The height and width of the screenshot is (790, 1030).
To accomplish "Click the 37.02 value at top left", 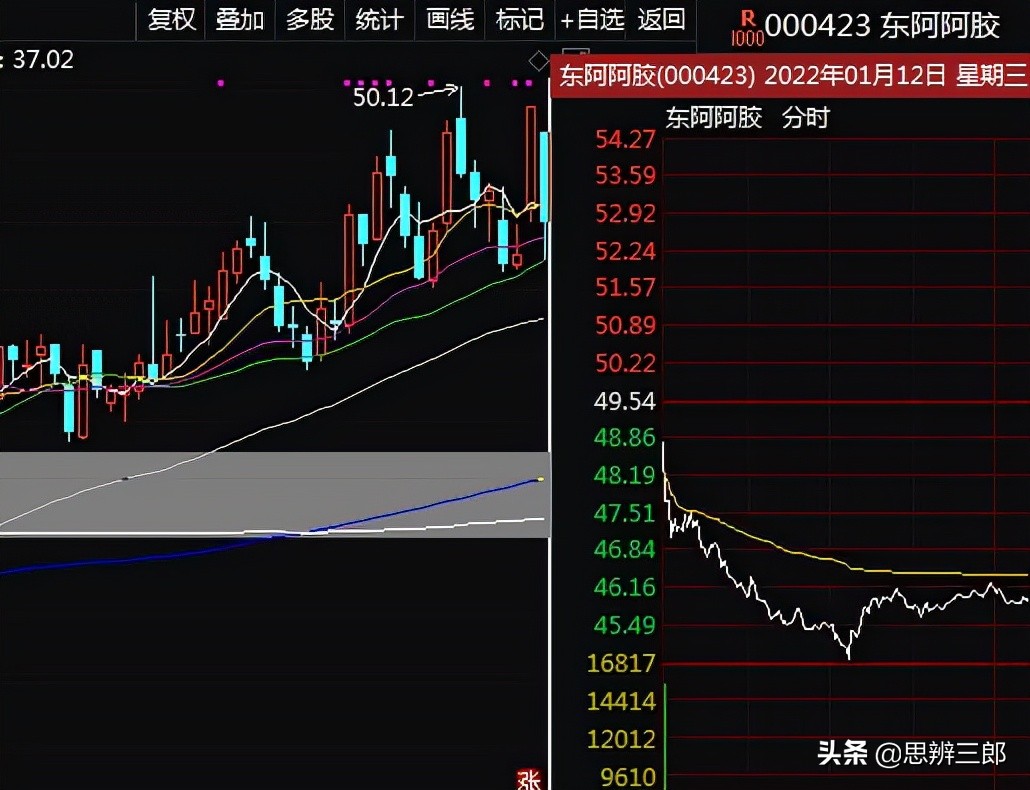I will (43, 60).
